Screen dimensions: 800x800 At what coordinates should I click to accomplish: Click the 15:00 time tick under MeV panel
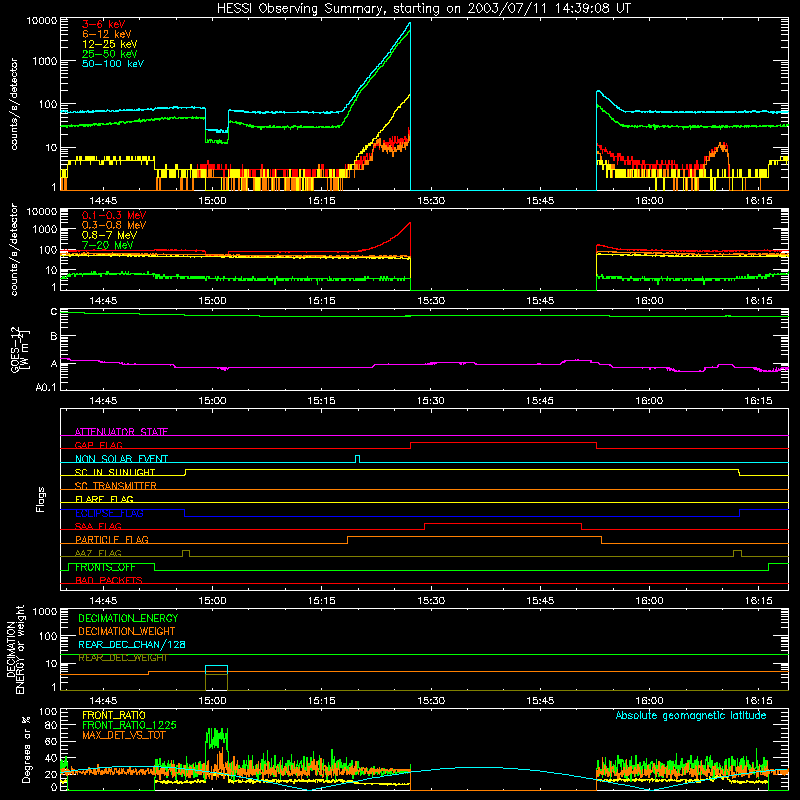[x=212, y=301]
